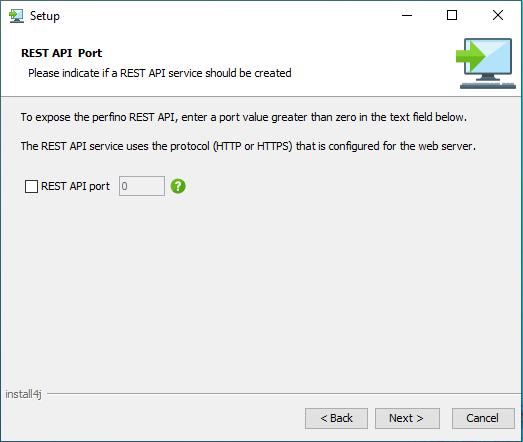Image resolution: width=523 pixels, height=442 pixels.
Task: Maximize the Setup window
Action: click(452, 15)
